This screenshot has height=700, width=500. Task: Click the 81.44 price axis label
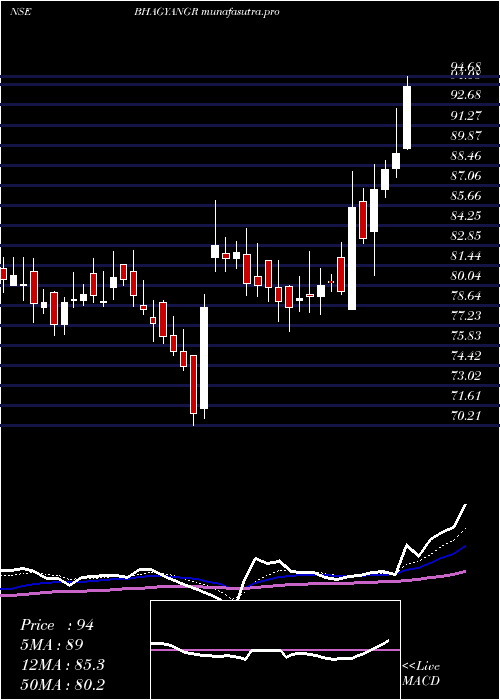point(466,256)
